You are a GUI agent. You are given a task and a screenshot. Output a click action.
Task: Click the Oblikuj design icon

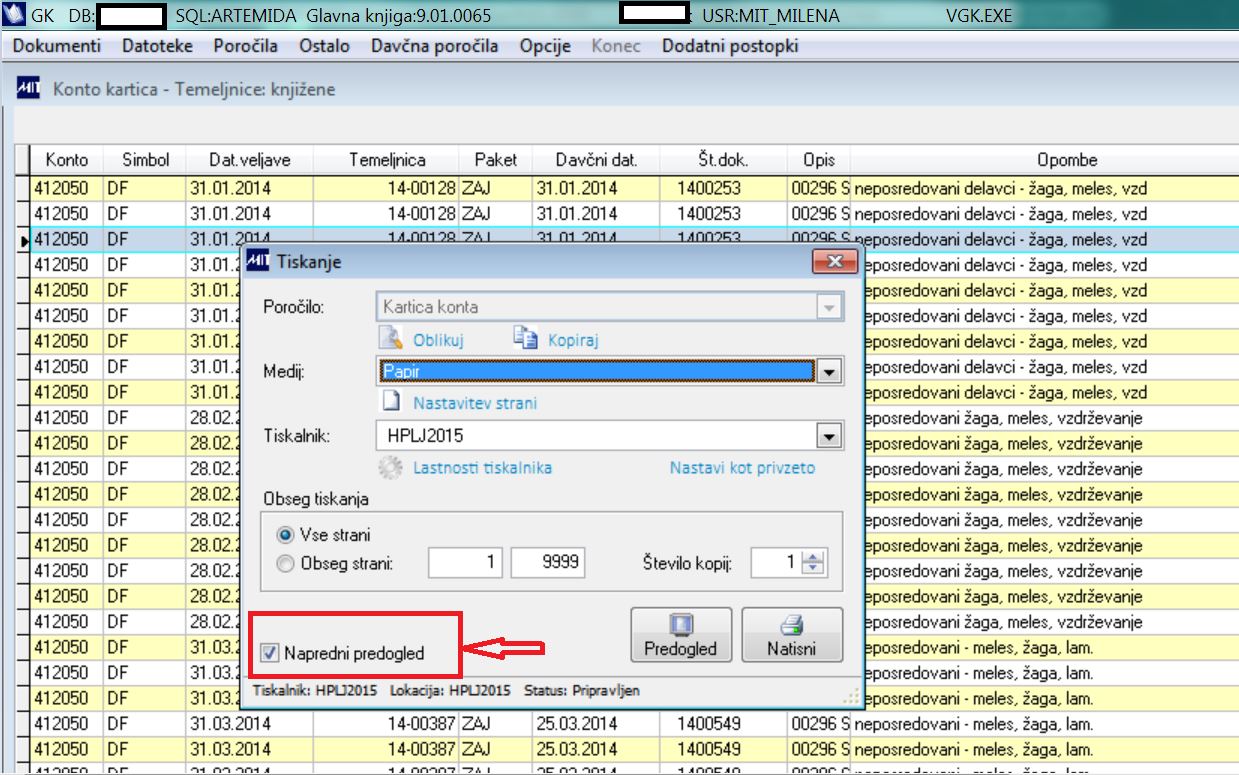(392, 339)
